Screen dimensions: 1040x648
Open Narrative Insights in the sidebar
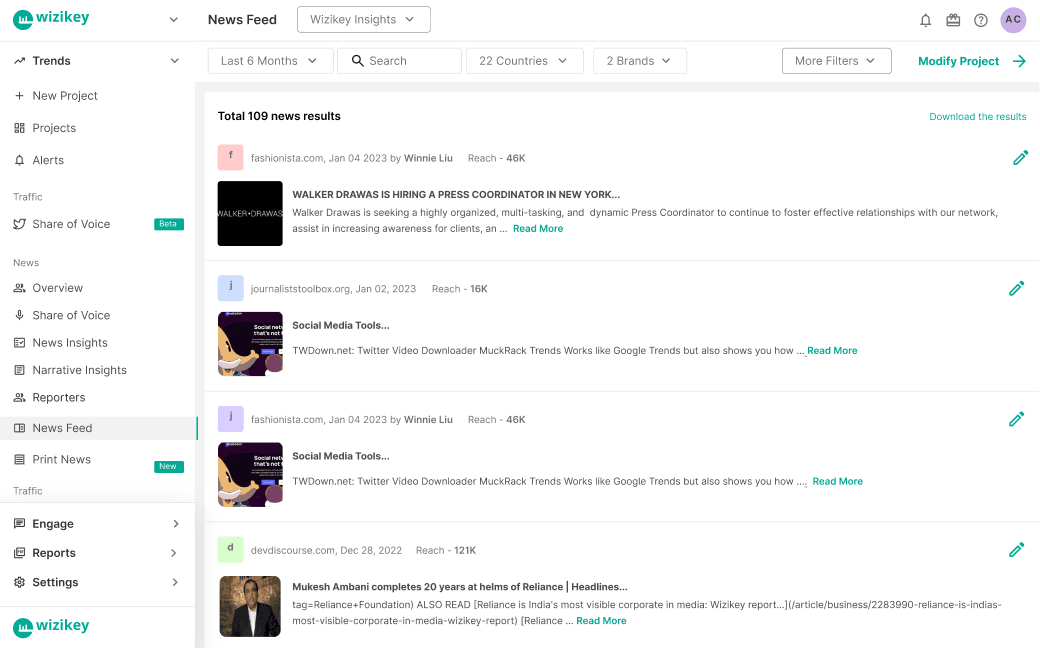click(79, 370)
